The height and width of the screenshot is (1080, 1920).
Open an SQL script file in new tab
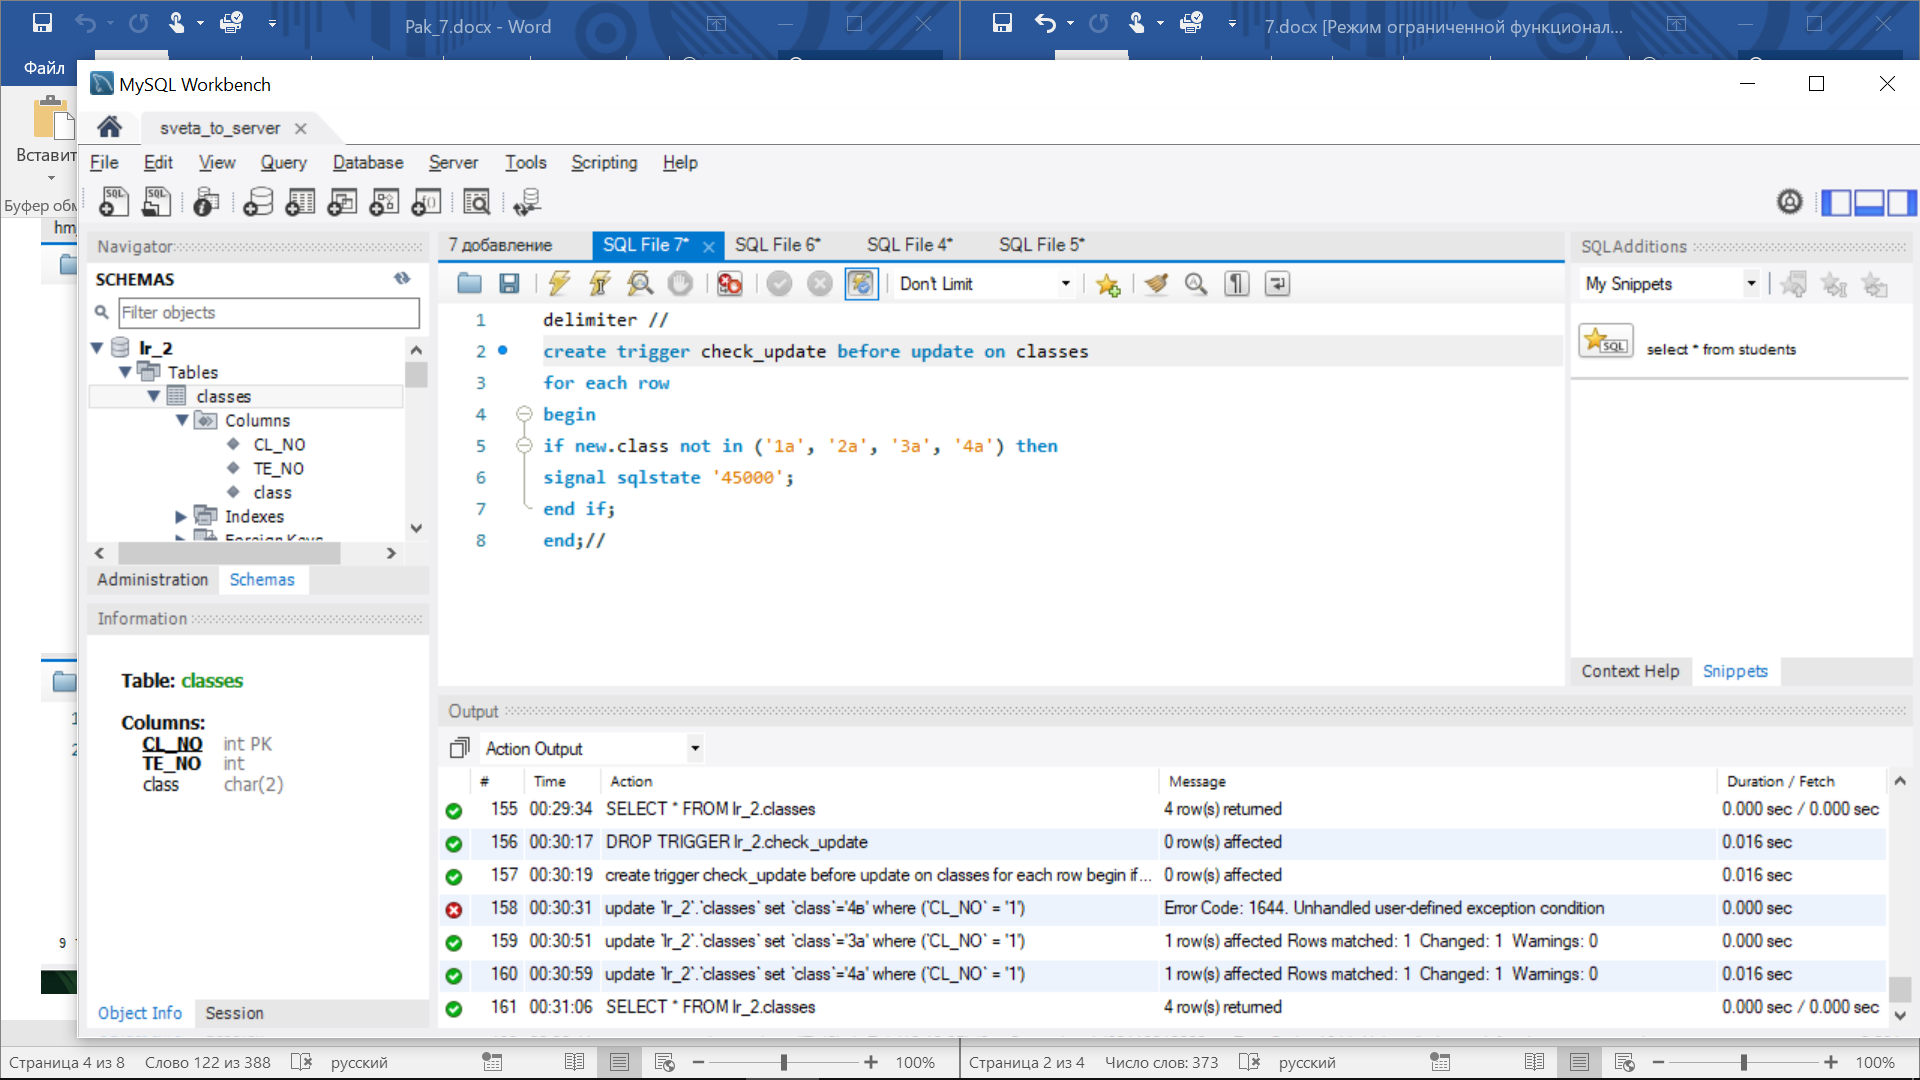tap(156, 202)
